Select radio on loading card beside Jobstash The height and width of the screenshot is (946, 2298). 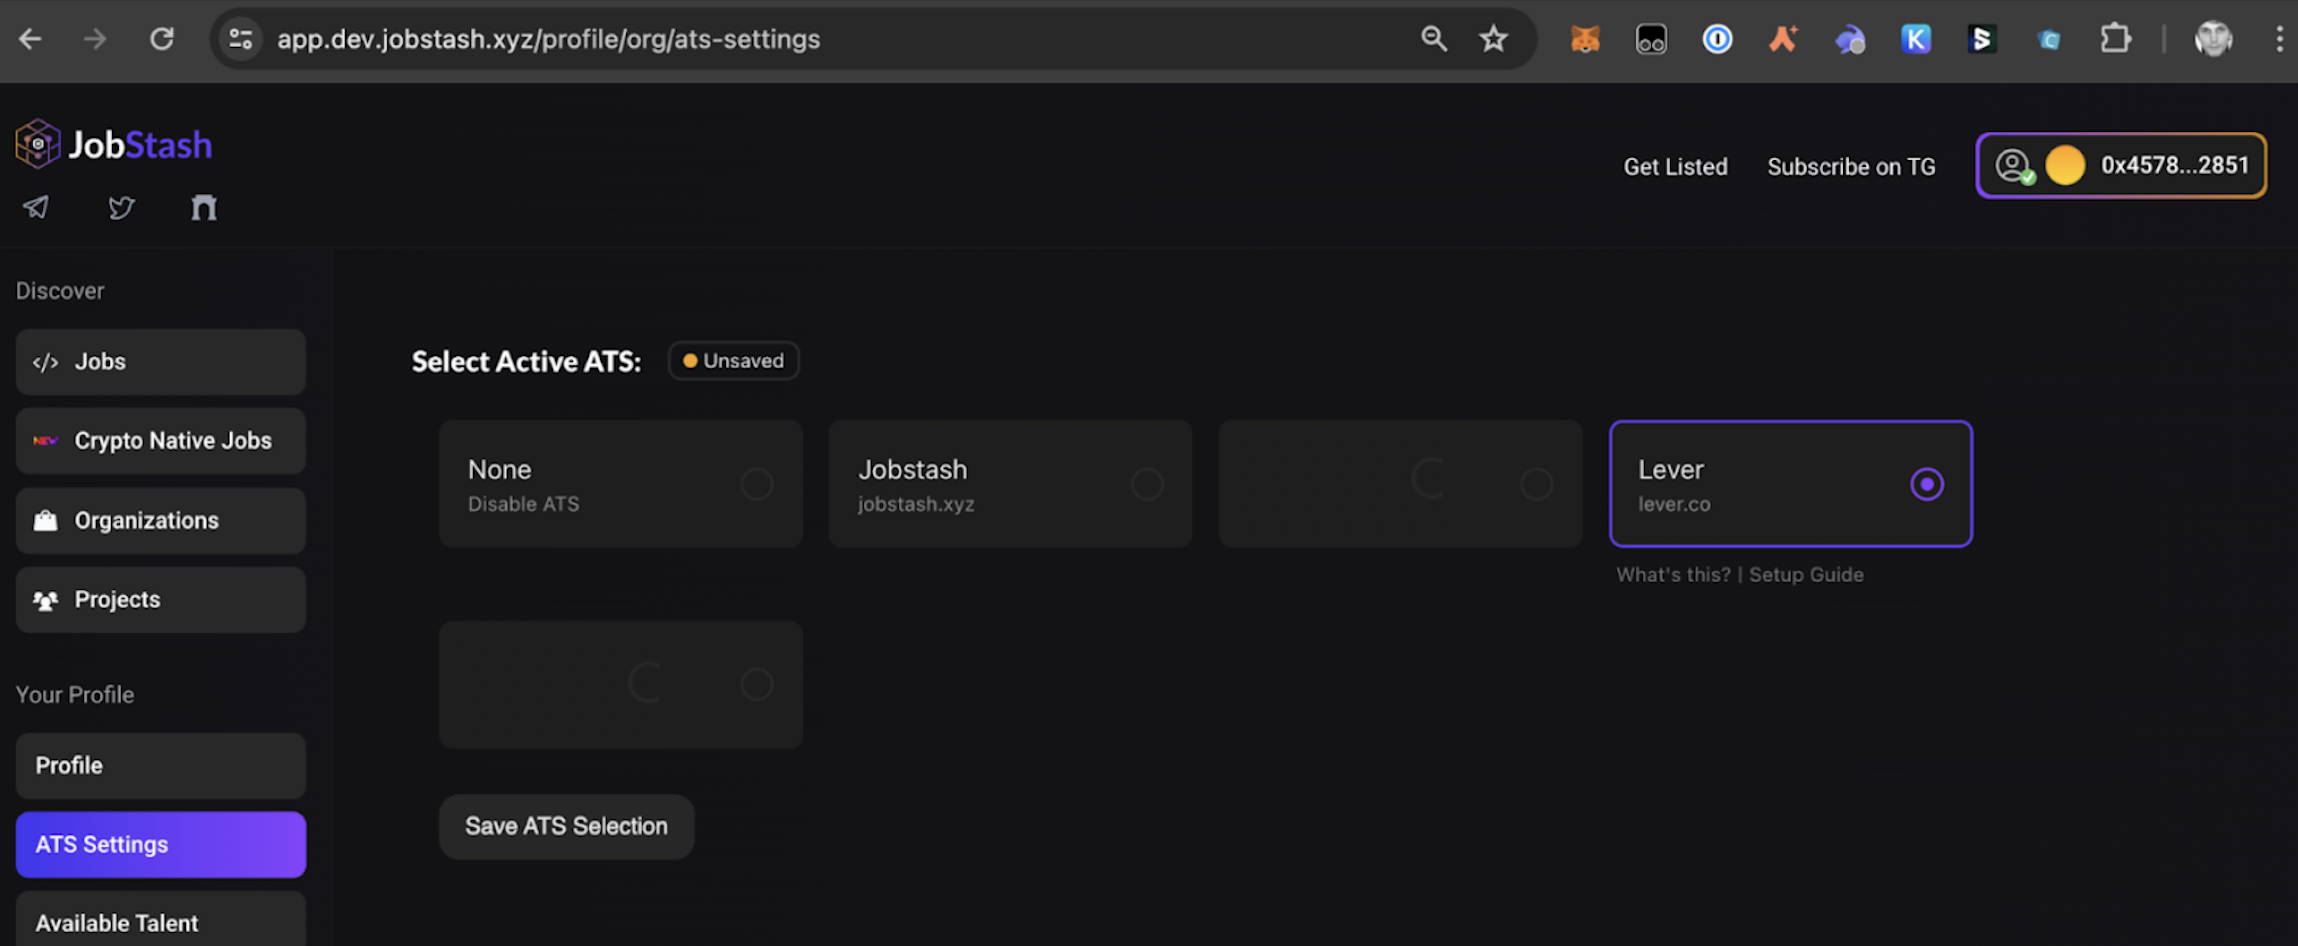pyautogui.click(x=1537, y=484)
